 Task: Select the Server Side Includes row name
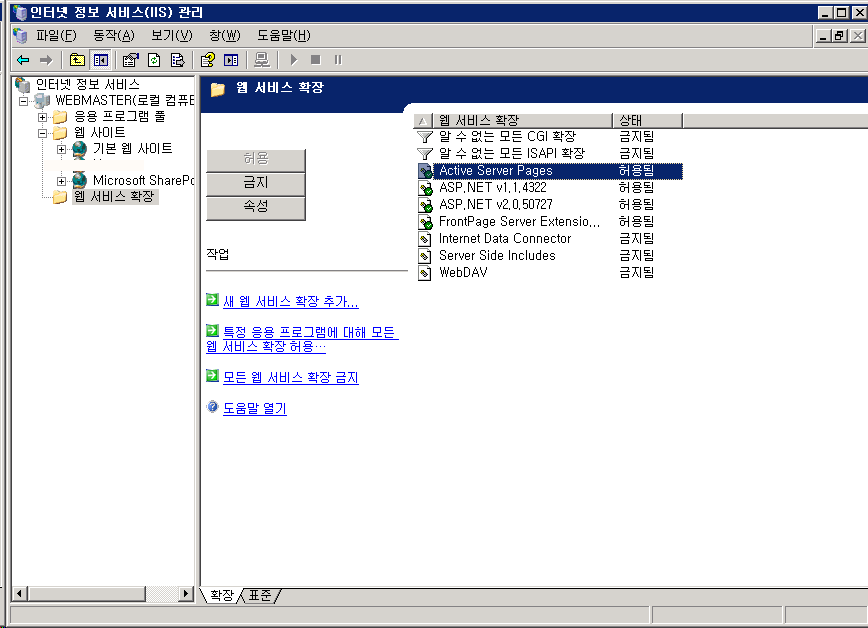(497, 256)
